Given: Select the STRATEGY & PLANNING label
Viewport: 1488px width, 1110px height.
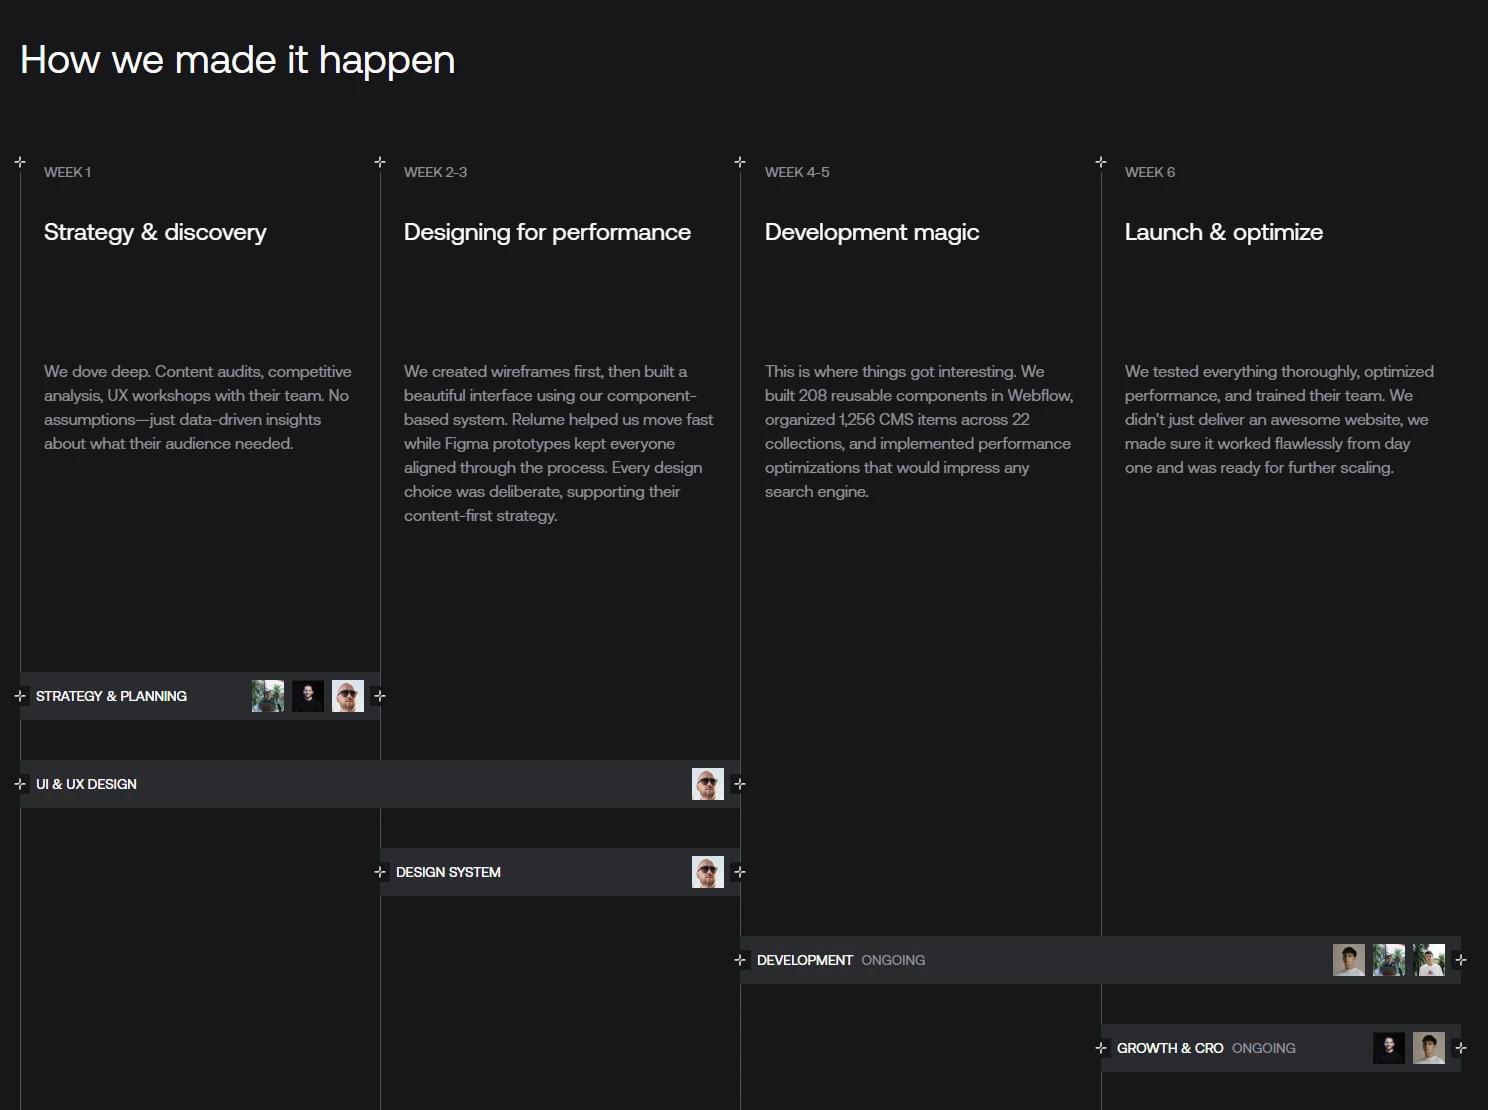Looking at the screenshot, I should pyautogui.click(x=111, y=696).
